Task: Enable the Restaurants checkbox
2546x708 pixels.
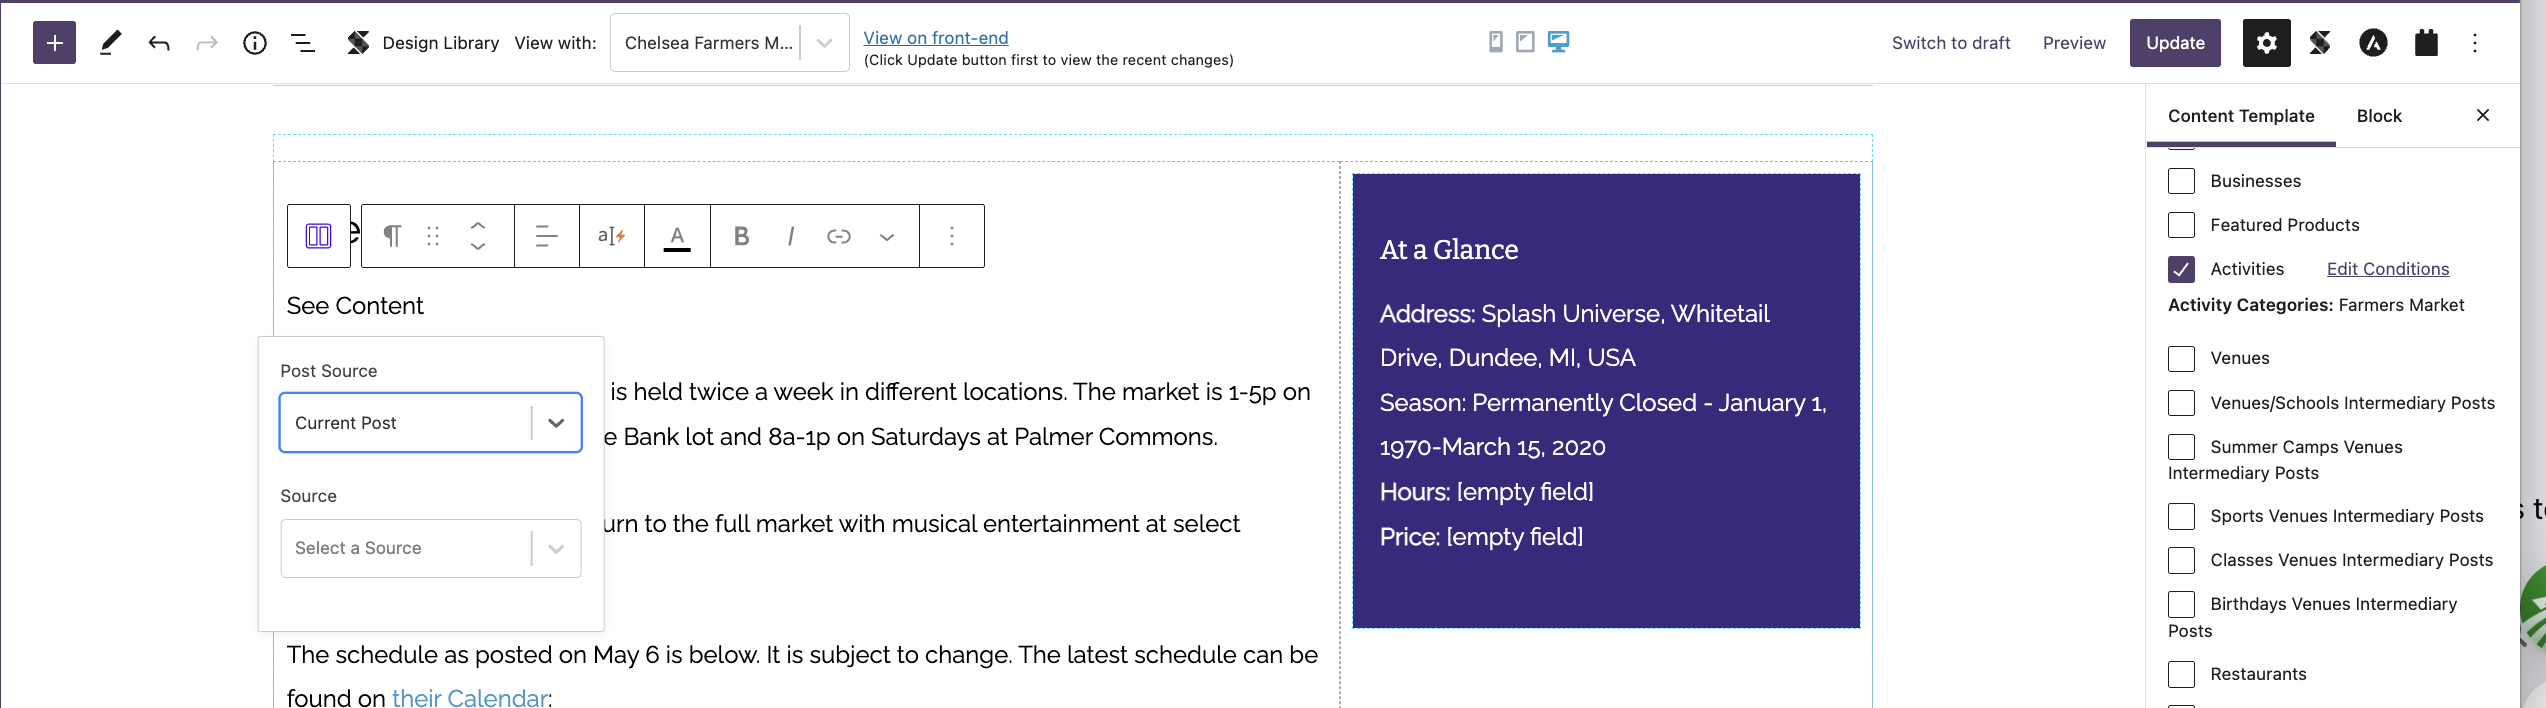Action: pyautogui.click(x=2181, y=674)
